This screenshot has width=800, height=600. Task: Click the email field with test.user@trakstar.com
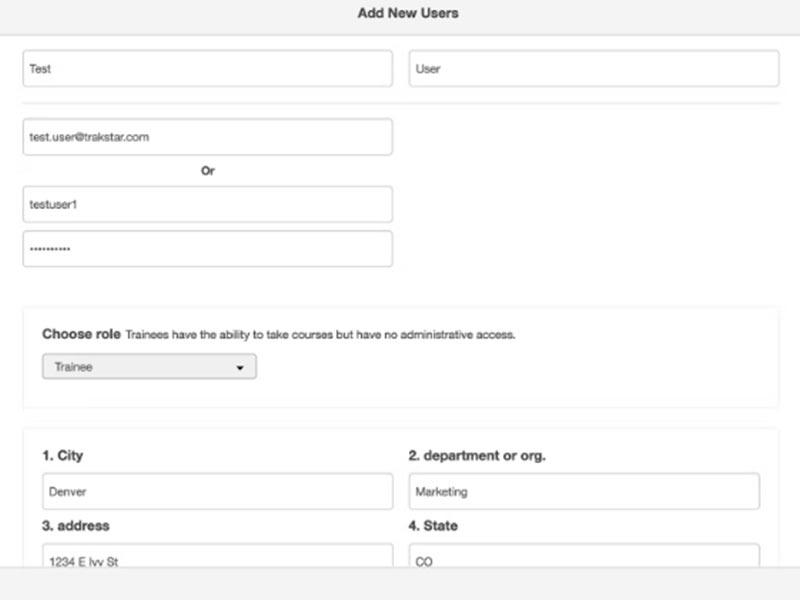208,137
